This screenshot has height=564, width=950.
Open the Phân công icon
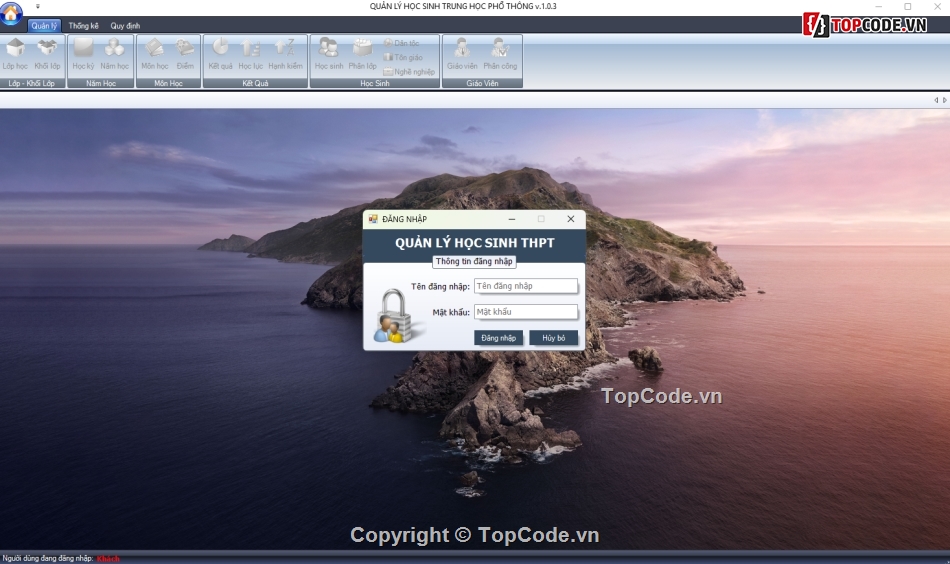500,53
